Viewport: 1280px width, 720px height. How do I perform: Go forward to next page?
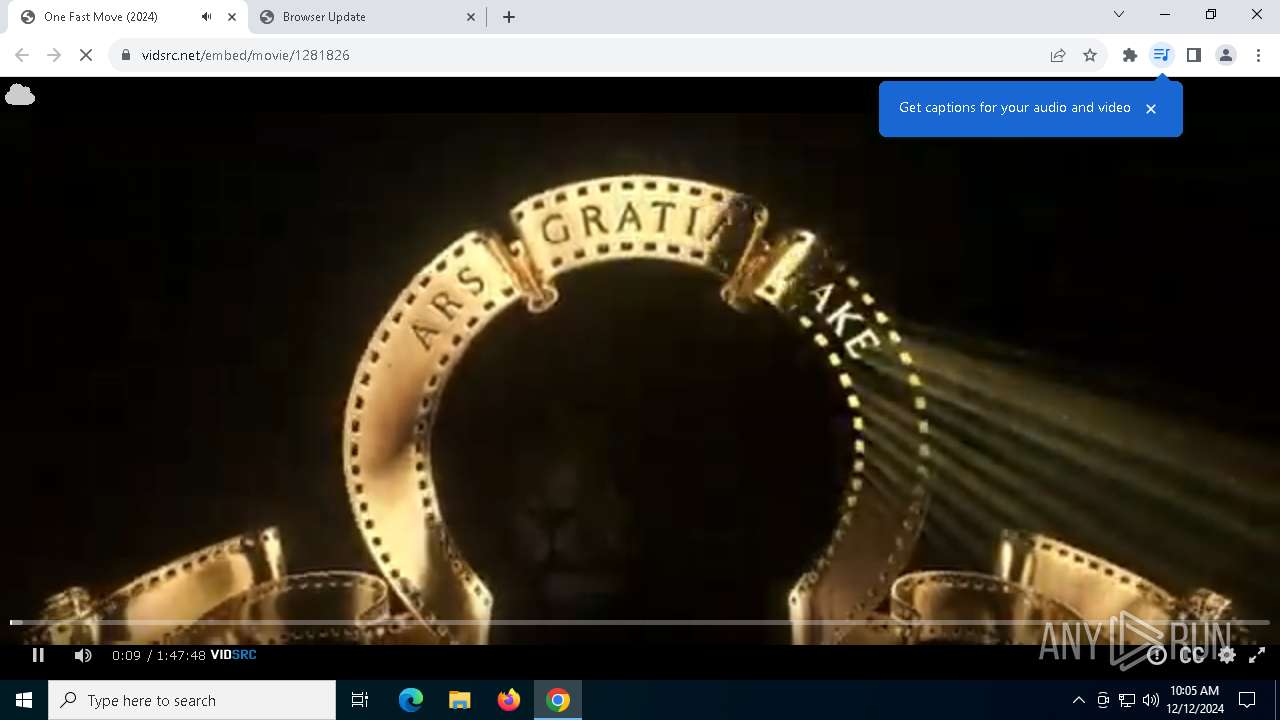(54, 55)
